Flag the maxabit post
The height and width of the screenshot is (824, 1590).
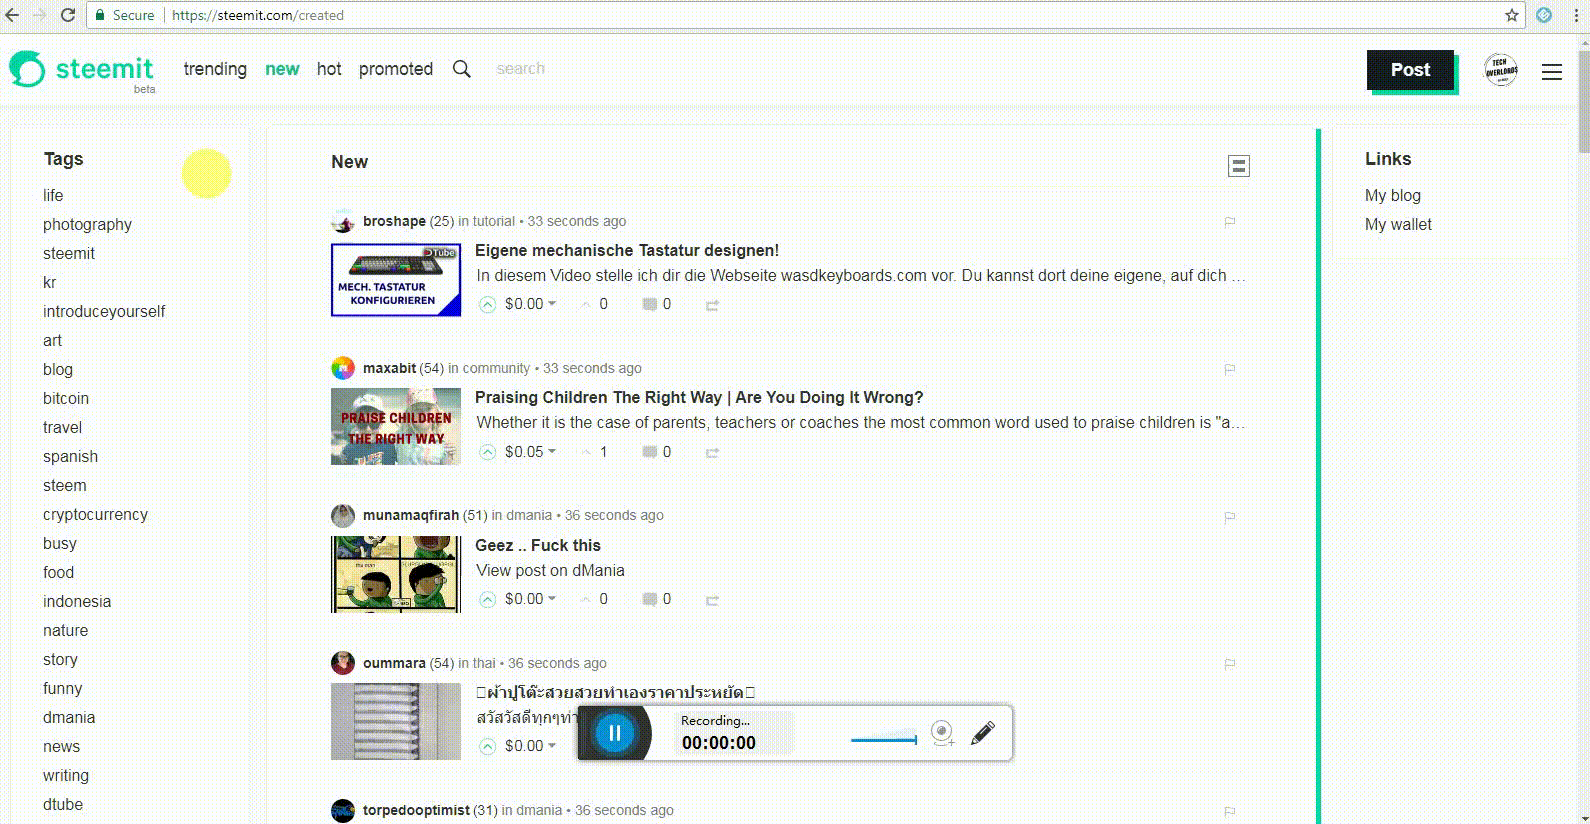point(1230,369)
